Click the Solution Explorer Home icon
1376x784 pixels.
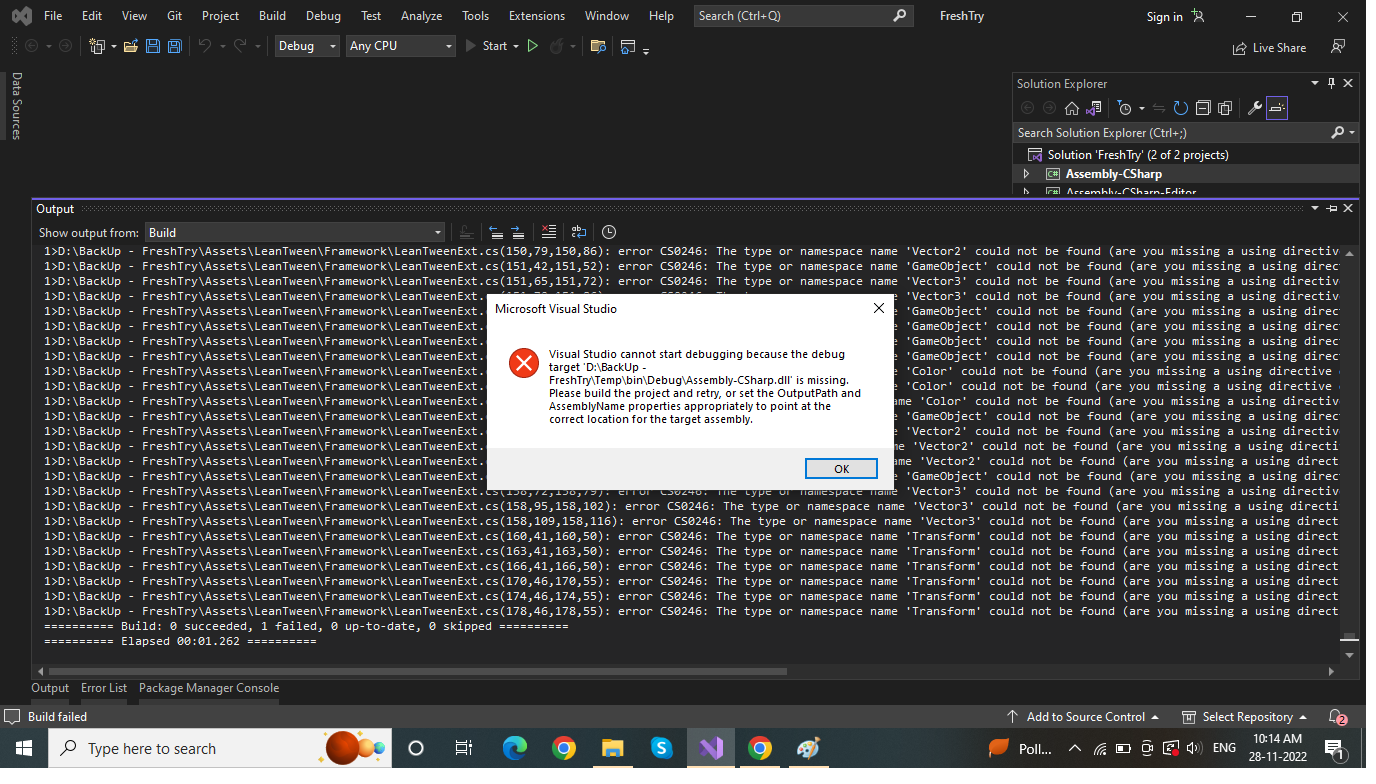(x=1071, y=108)
